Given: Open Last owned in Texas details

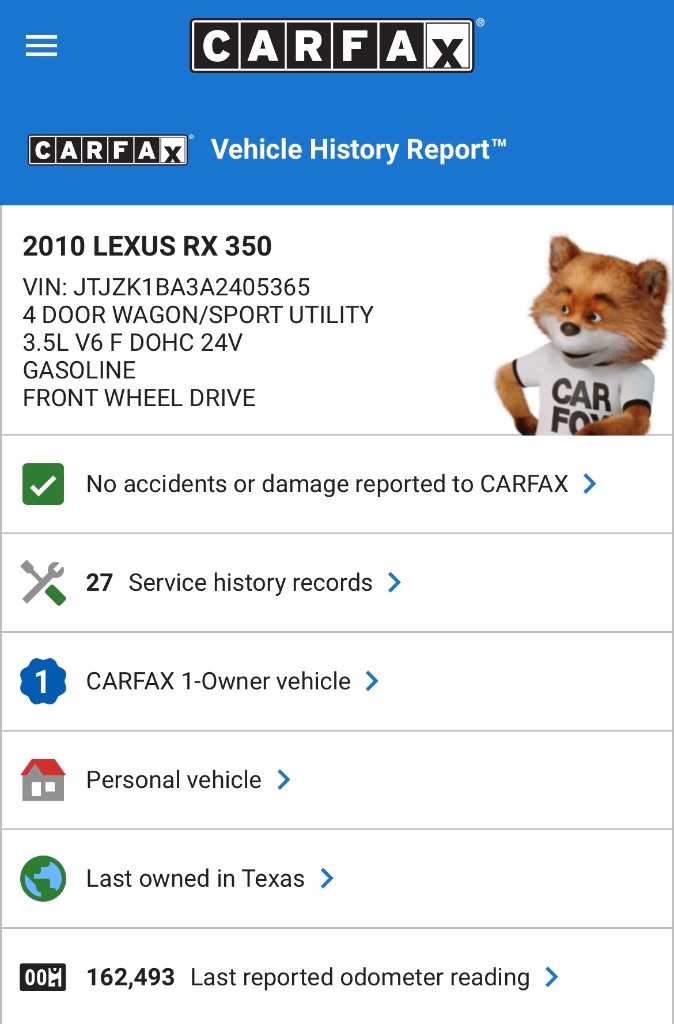Looking at the screenshot, I should [195, 878].
